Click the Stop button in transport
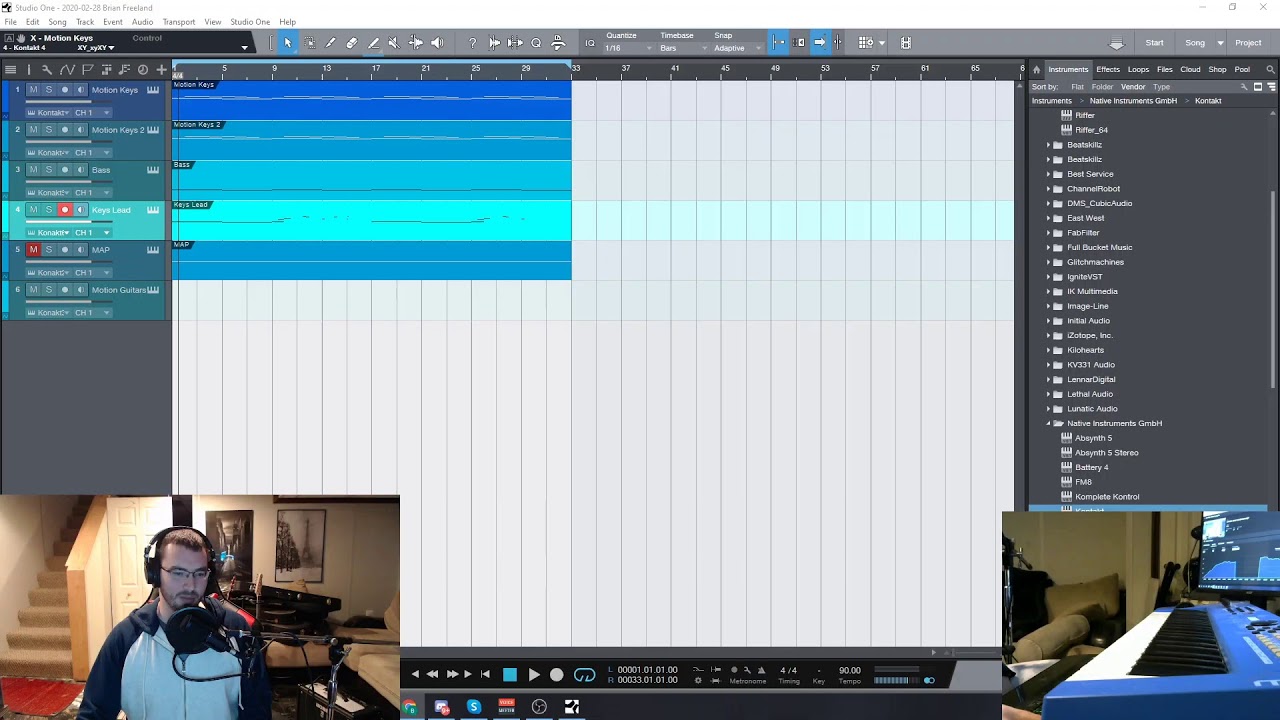 click(510, 675)
